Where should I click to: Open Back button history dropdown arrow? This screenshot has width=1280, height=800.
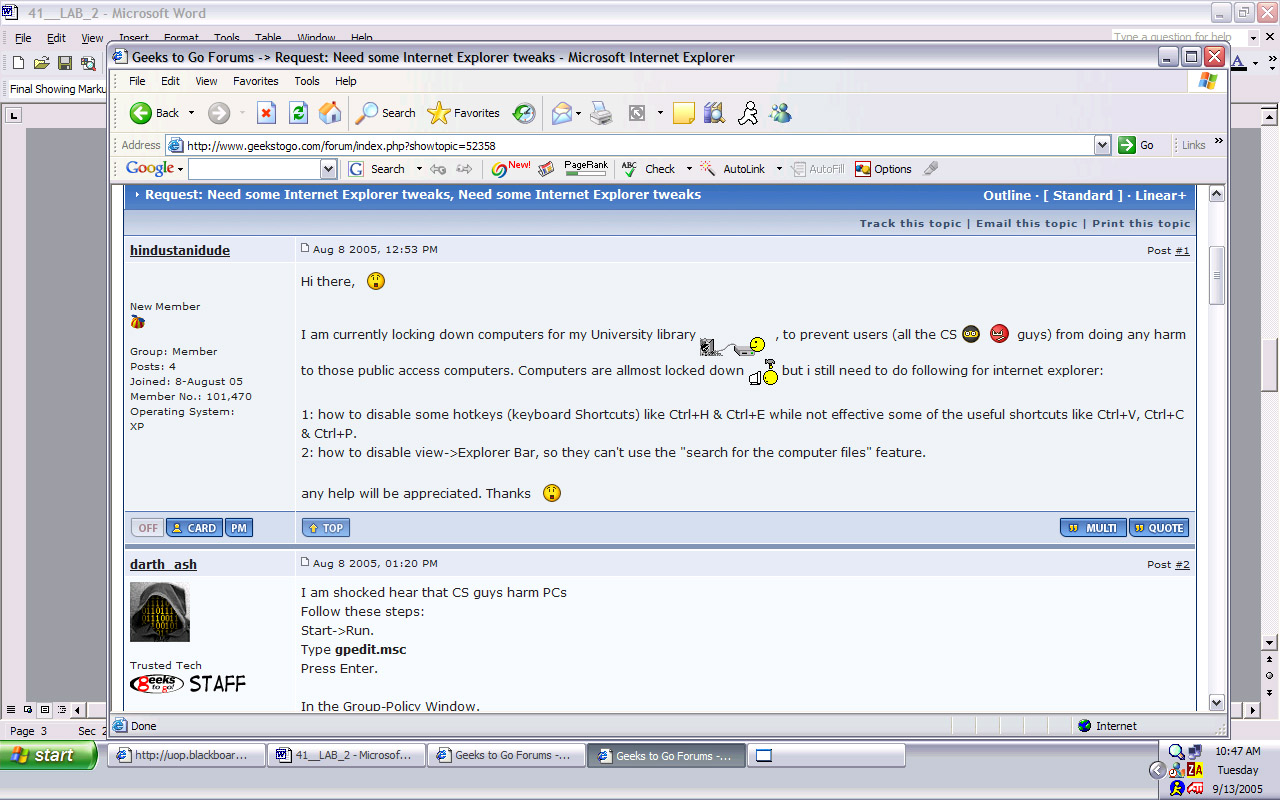tap(192, 113)
